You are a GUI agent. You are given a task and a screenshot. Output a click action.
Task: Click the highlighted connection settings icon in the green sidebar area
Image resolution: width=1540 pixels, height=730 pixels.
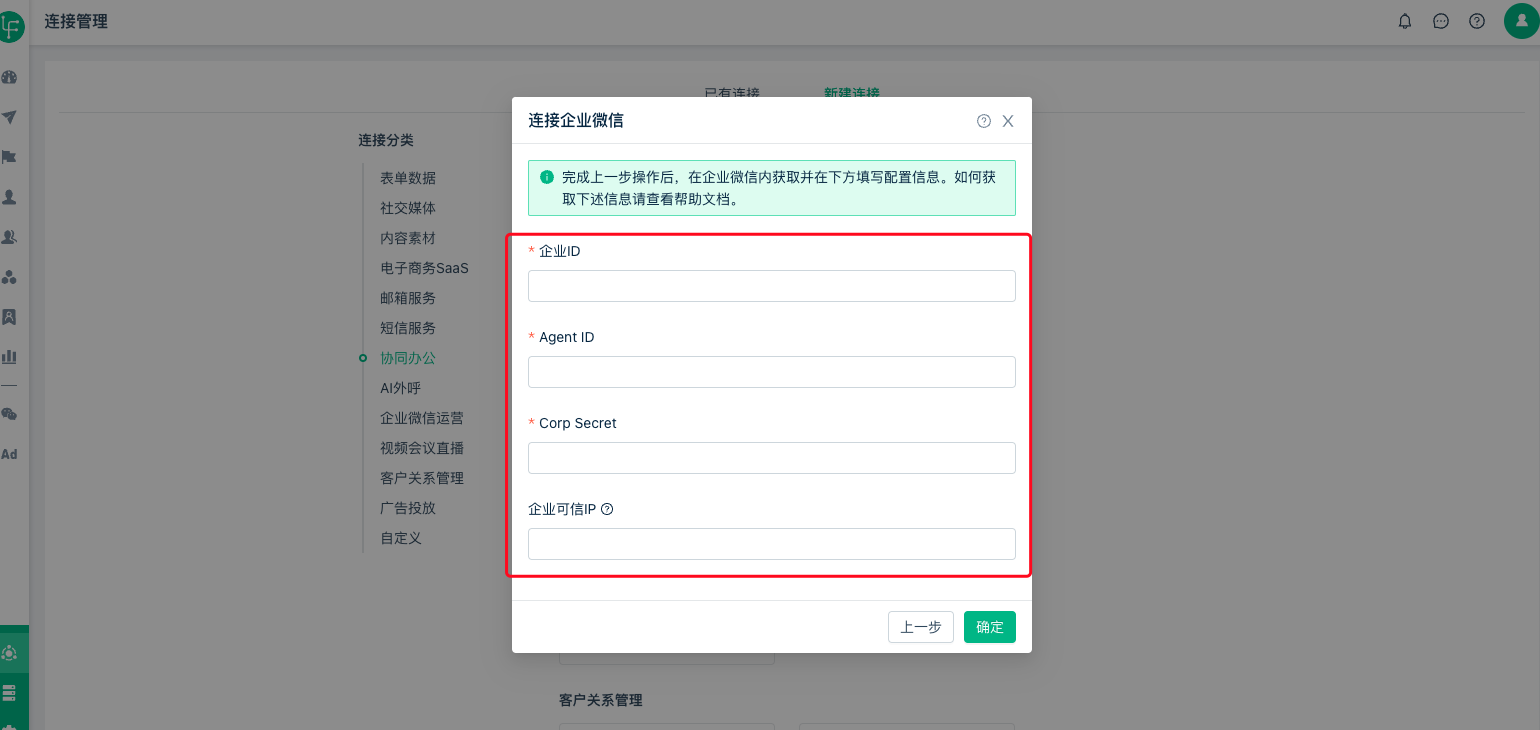(9, 653)
